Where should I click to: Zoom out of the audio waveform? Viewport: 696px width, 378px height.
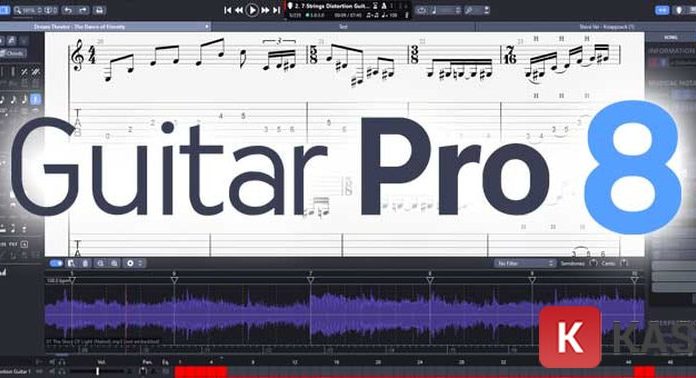100,264
